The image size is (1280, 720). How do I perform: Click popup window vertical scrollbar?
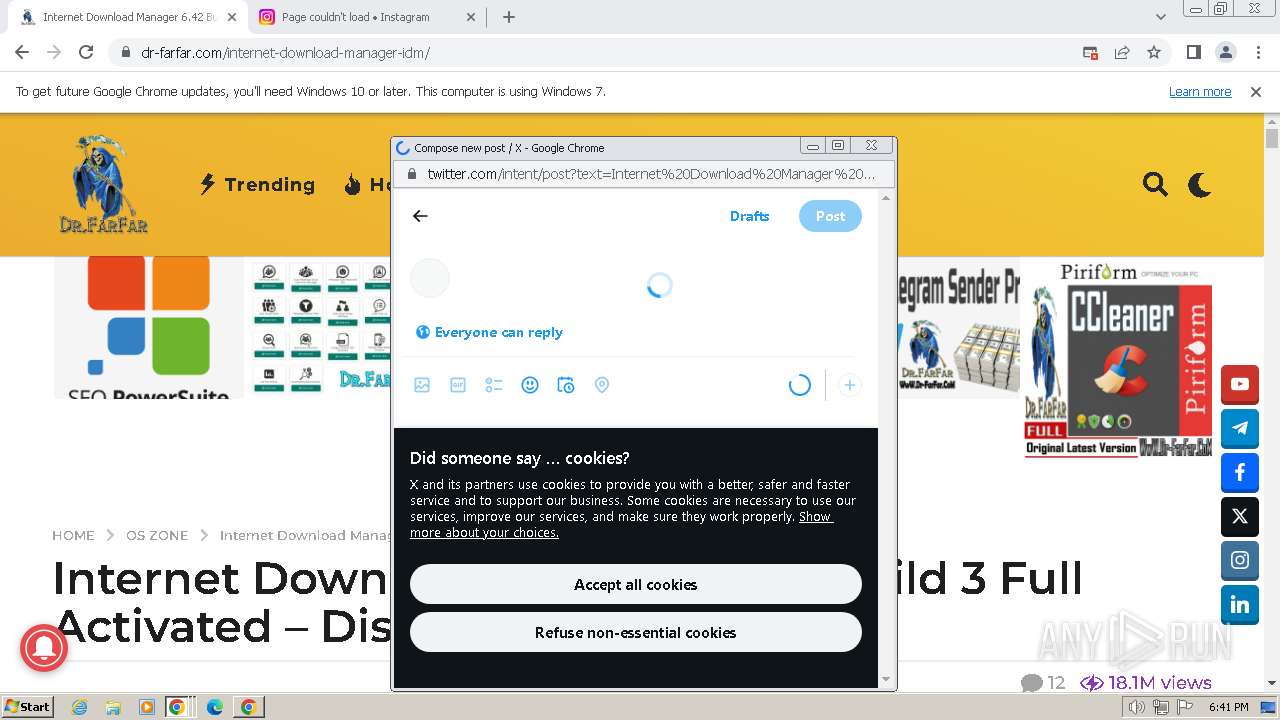885,438
